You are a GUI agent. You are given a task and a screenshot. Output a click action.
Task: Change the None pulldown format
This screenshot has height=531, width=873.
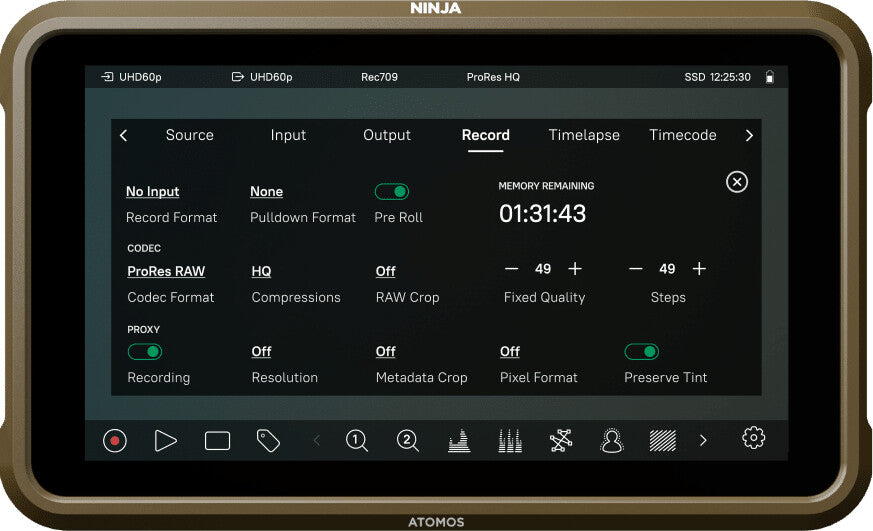266,191
